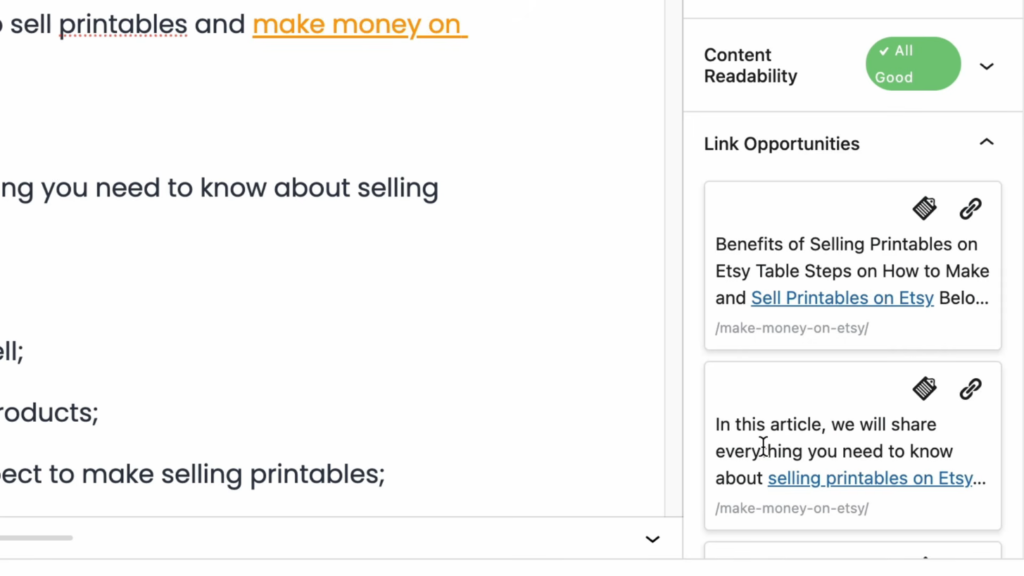
Task: Click the 'Sell Printables on Etsy' anchor link
Action: (x=842, y=298)
